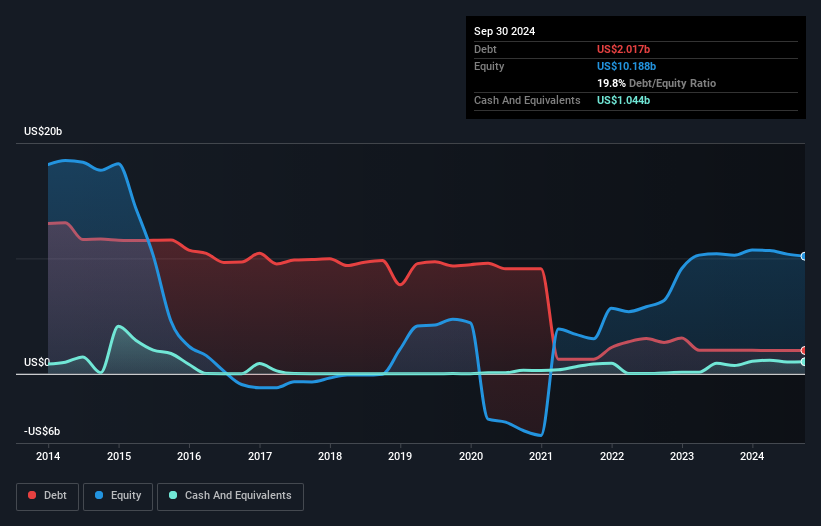Viewport: 821px width, 526px height.
Task: Click the 19.8% Debt/Equity Ratio text
Action: pyautogui.click(x=656, y=83)
